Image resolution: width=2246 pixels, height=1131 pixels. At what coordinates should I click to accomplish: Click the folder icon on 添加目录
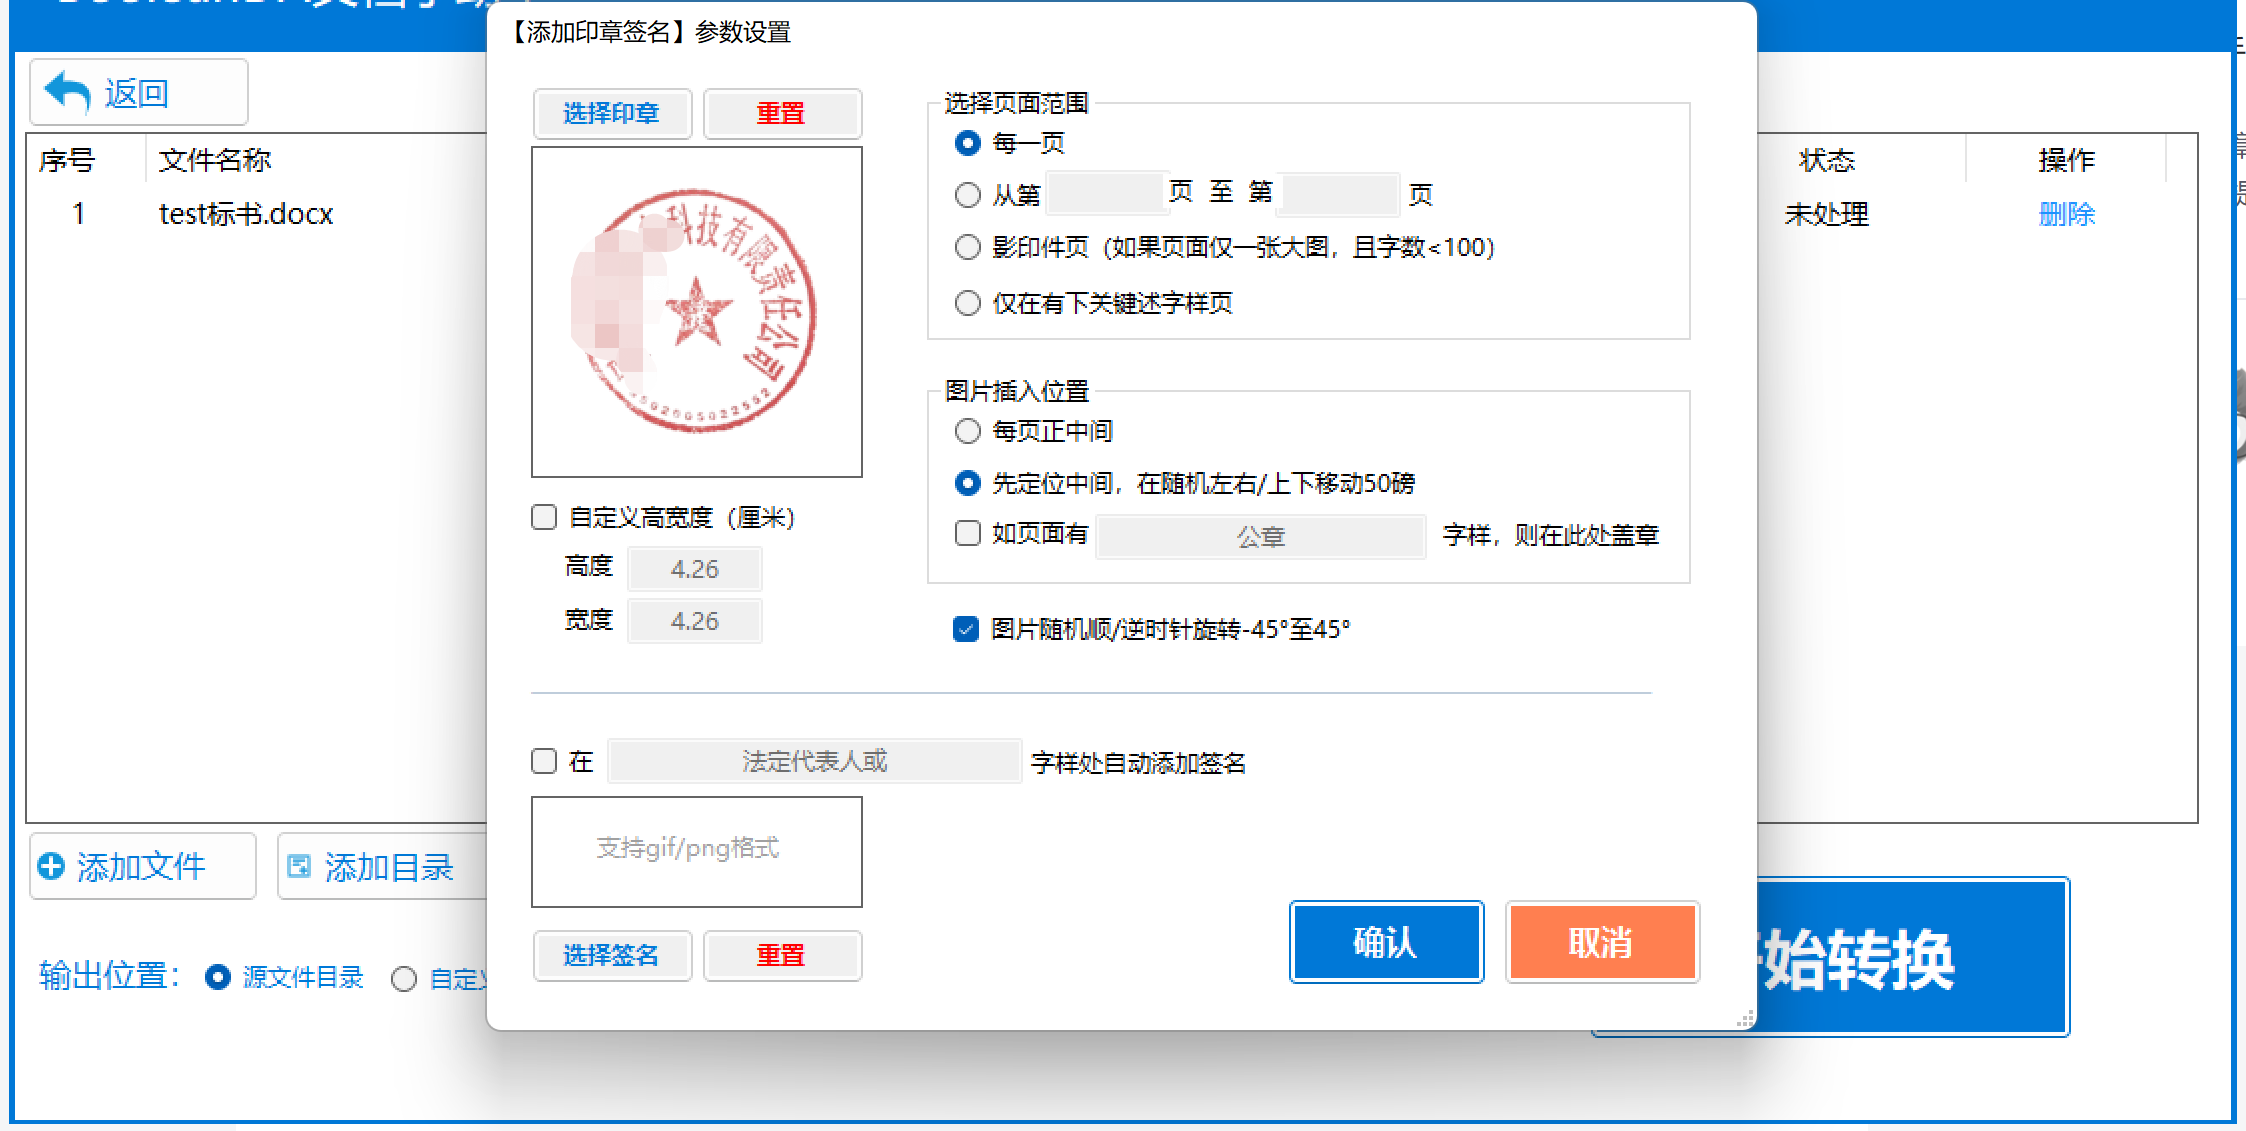[x=299, y=866]
